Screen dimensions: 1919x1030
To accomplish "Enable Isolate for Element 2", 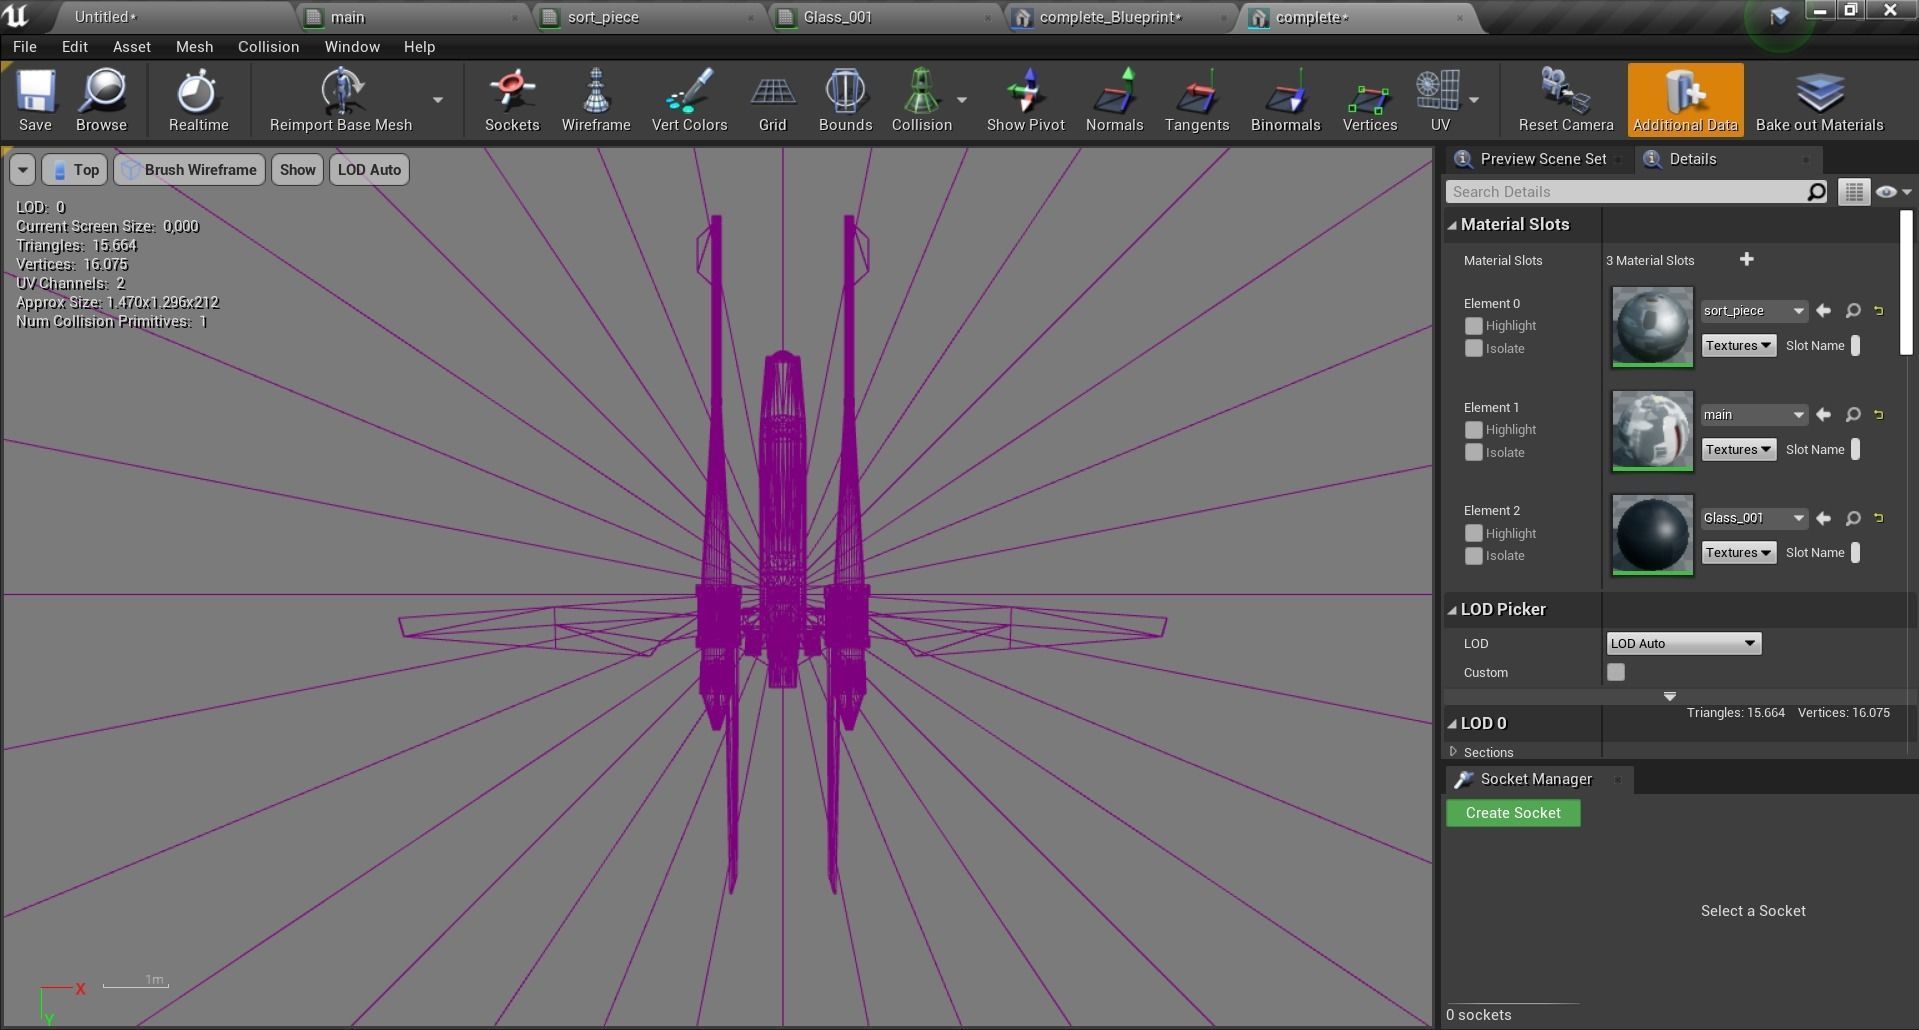I will (x=1473, y=556).
